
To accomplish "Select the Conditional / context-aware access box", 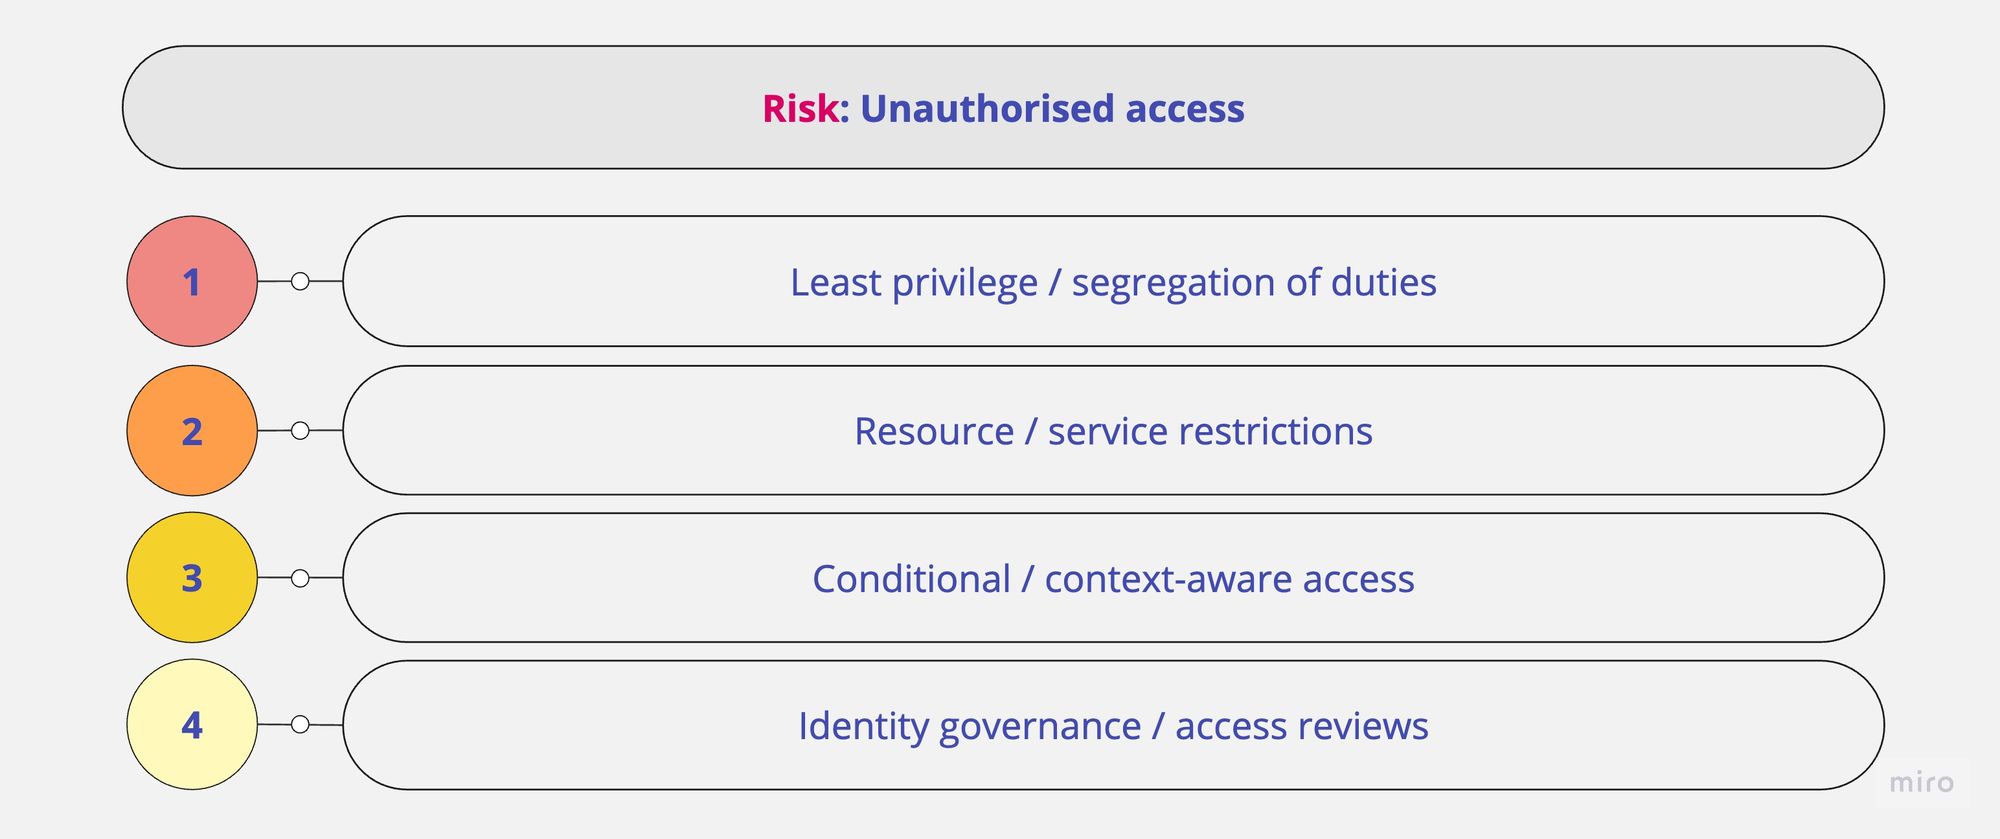I will click(x=1113, y=578).
